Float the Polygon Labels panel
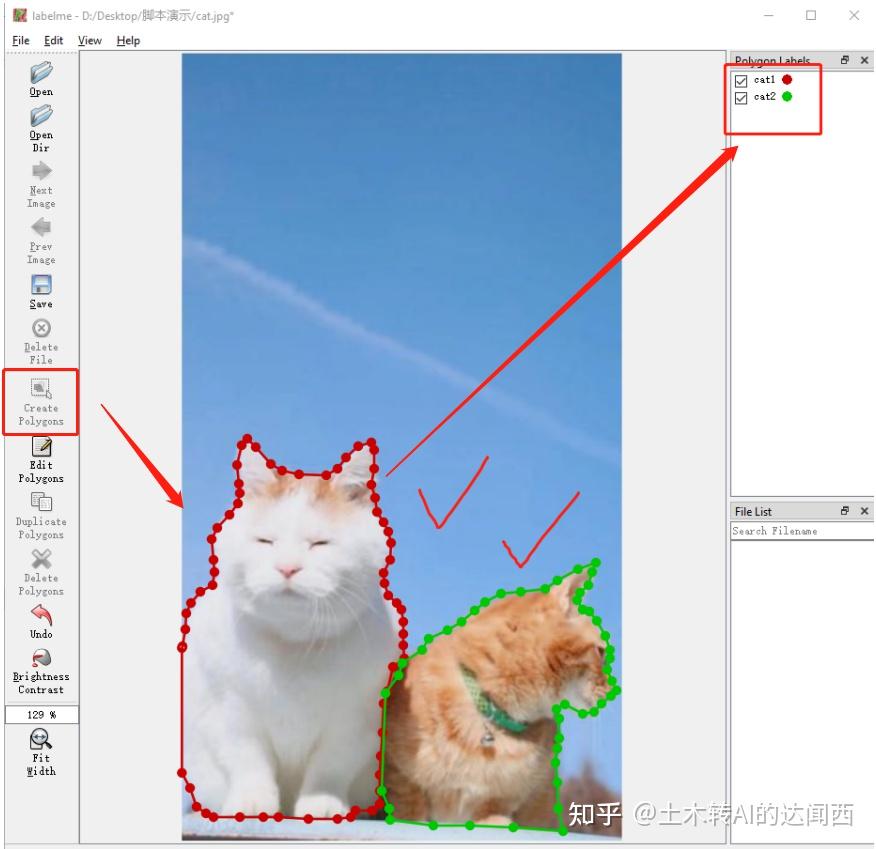This screenshot has height=849, width=876. (845, 60)
